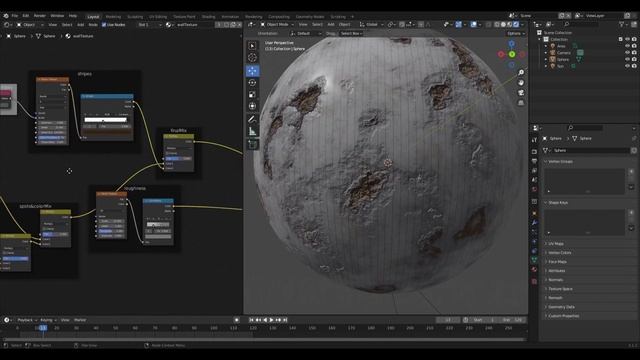Viewport: 640px width, 360px height.
Task: Click the white color ramp bar in stripes frame
Action: pos(106,120)
